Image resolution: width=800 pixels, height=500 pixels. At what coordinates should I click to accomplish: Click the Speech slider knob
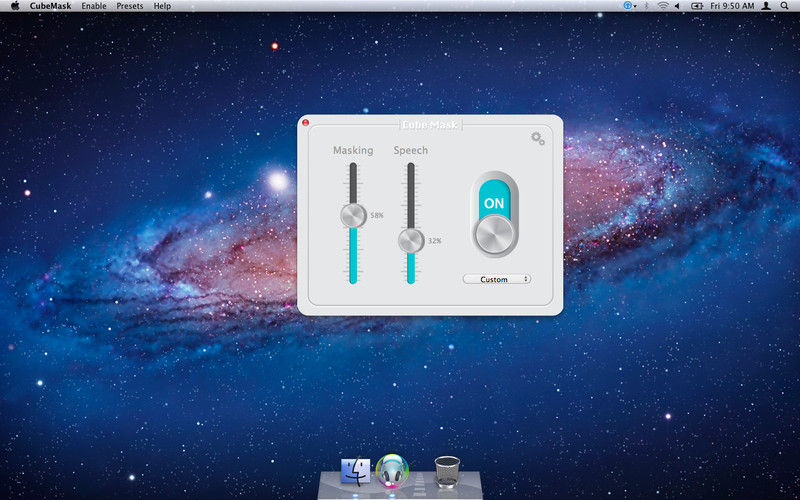tap(410, 240)
